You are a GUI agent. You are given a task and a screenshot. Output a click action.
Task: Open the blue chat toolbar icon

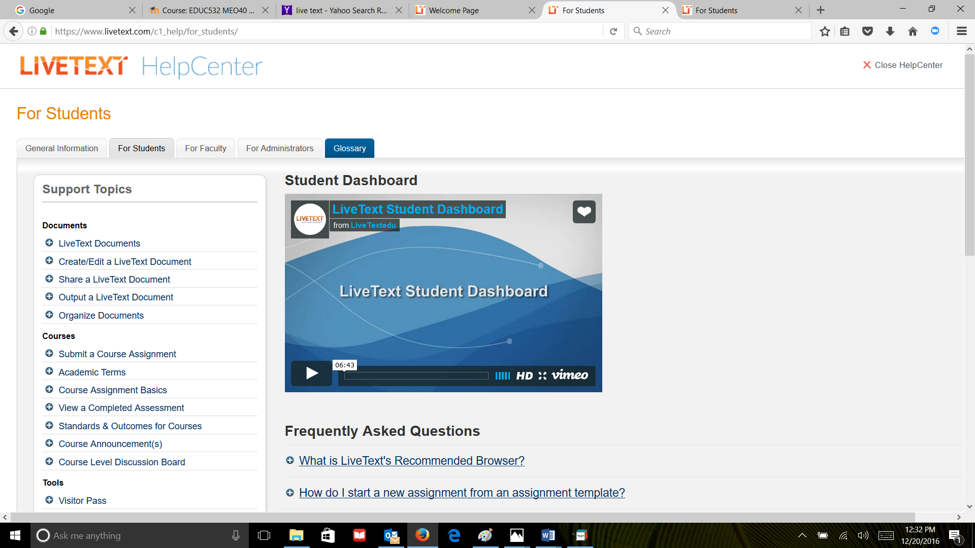coord(935,31)
